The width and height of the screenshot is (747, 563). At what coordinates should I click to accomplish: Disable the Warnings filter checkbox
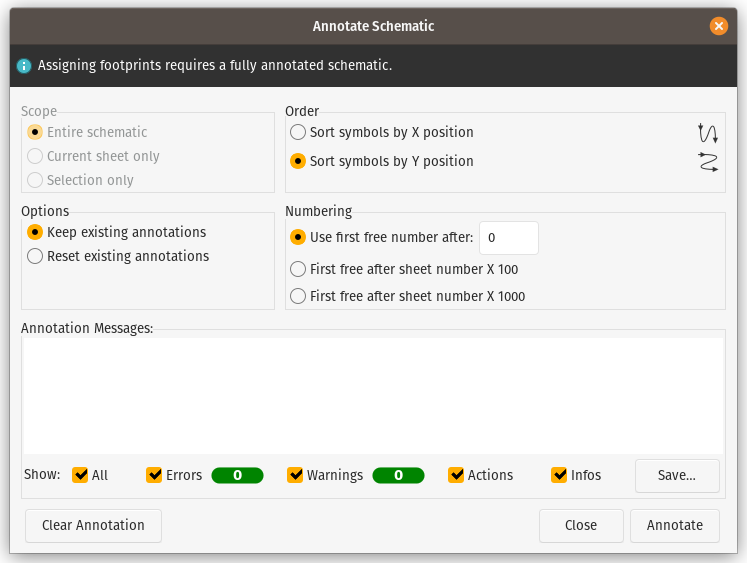pyautogui.click(x=295, y=475)
